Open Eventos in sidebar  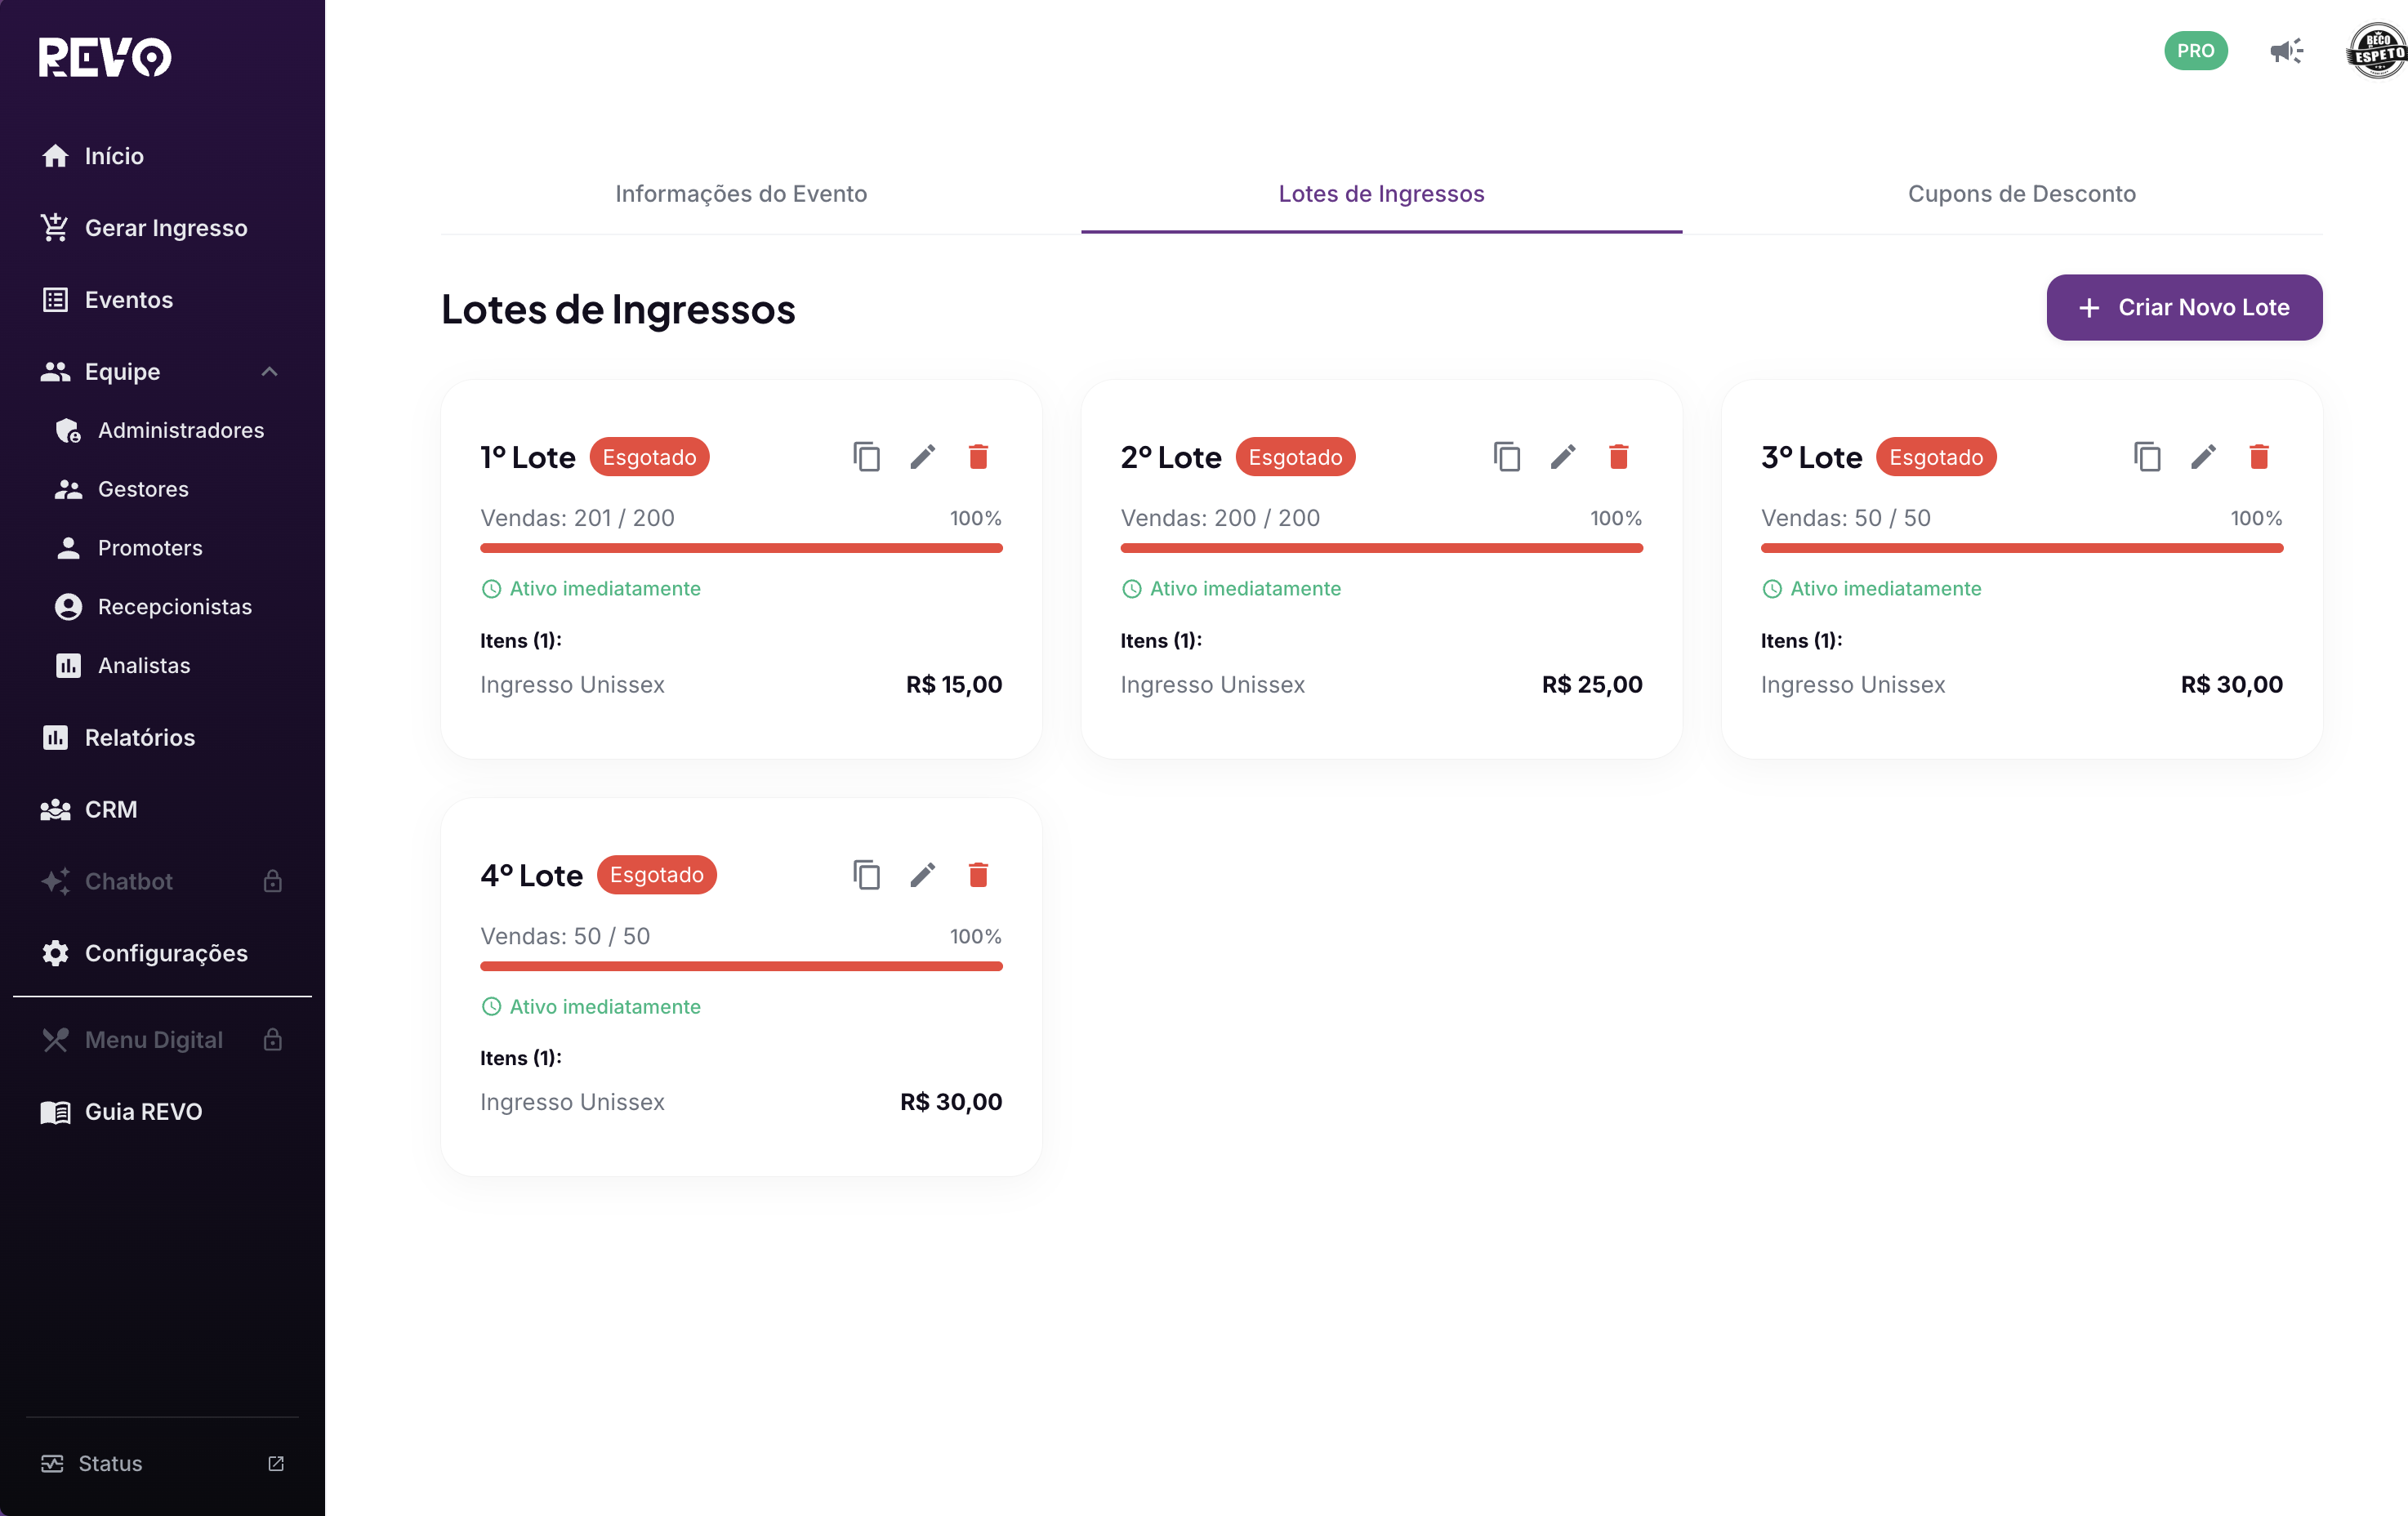click(x=162, y=300)
